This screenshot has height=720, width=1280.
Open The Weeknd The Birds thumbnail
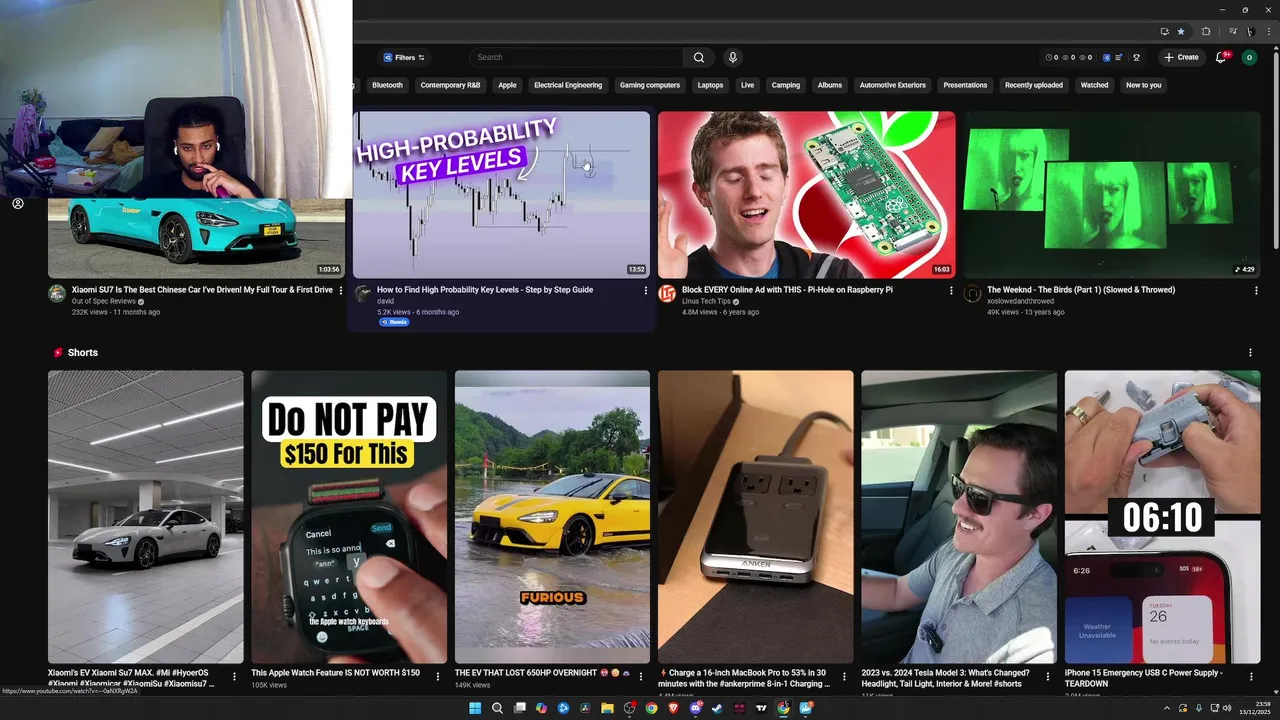click(1112, 194)
